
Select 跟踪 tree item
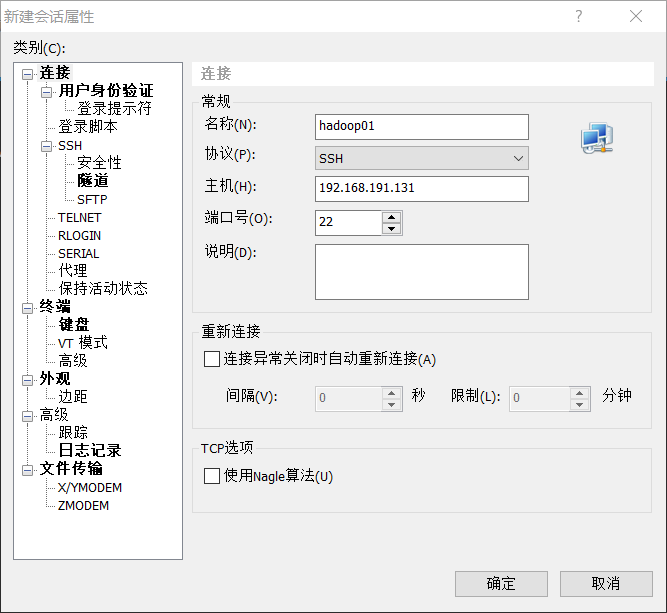tap(73, 432)
